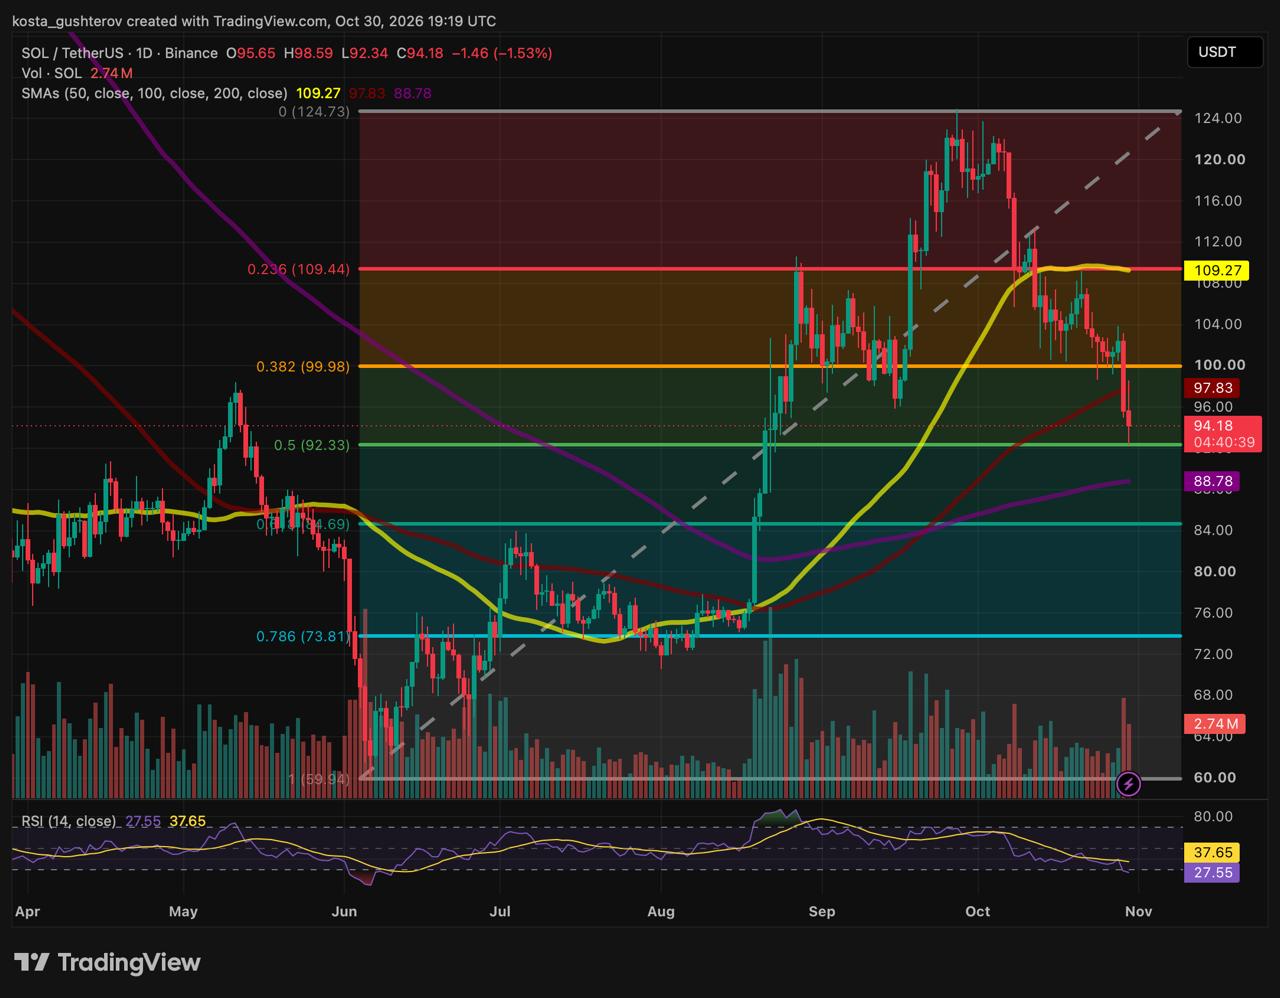Click the 116.00 price axis label
This screenshot has width=1280, height=998.
pos(1217,201)
